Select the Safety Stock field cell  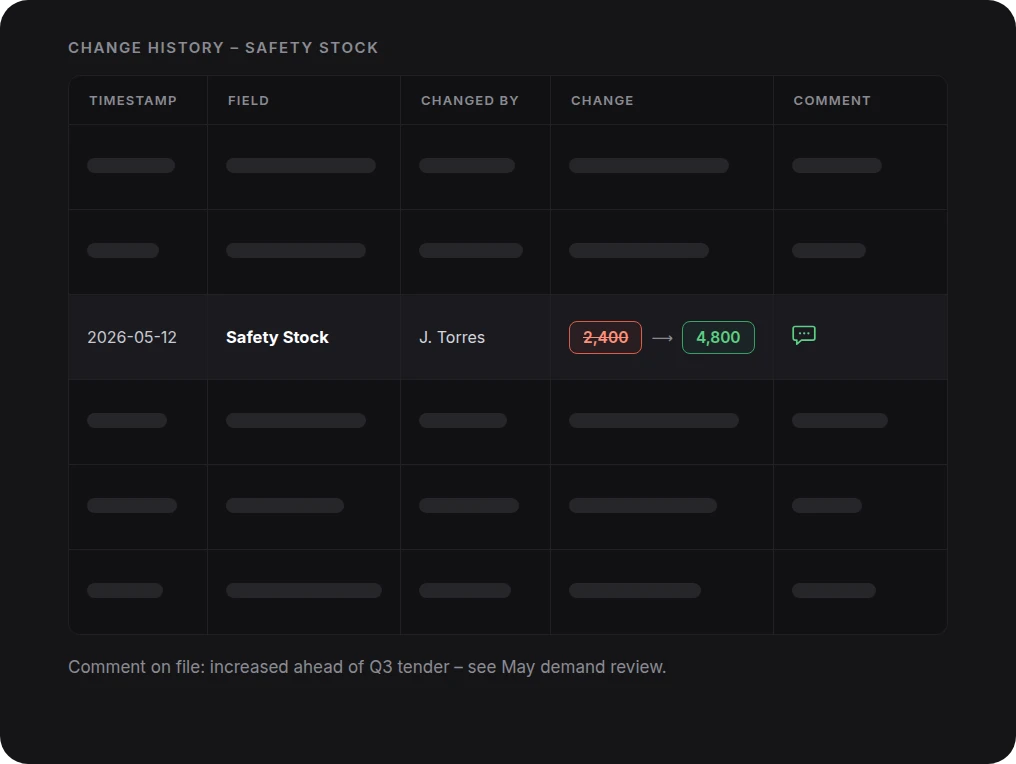[304, 337]
